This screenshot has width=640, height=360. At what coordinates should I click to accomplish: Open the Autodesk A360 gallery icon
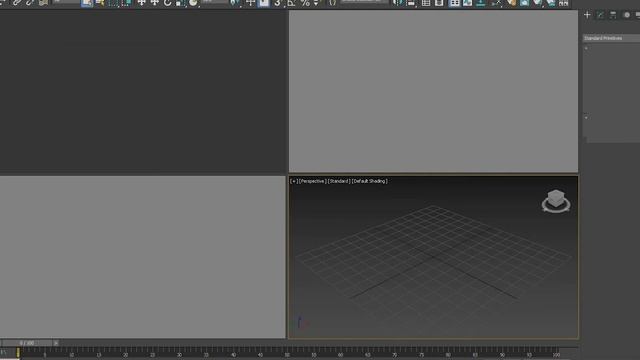(x=564, y=3)
